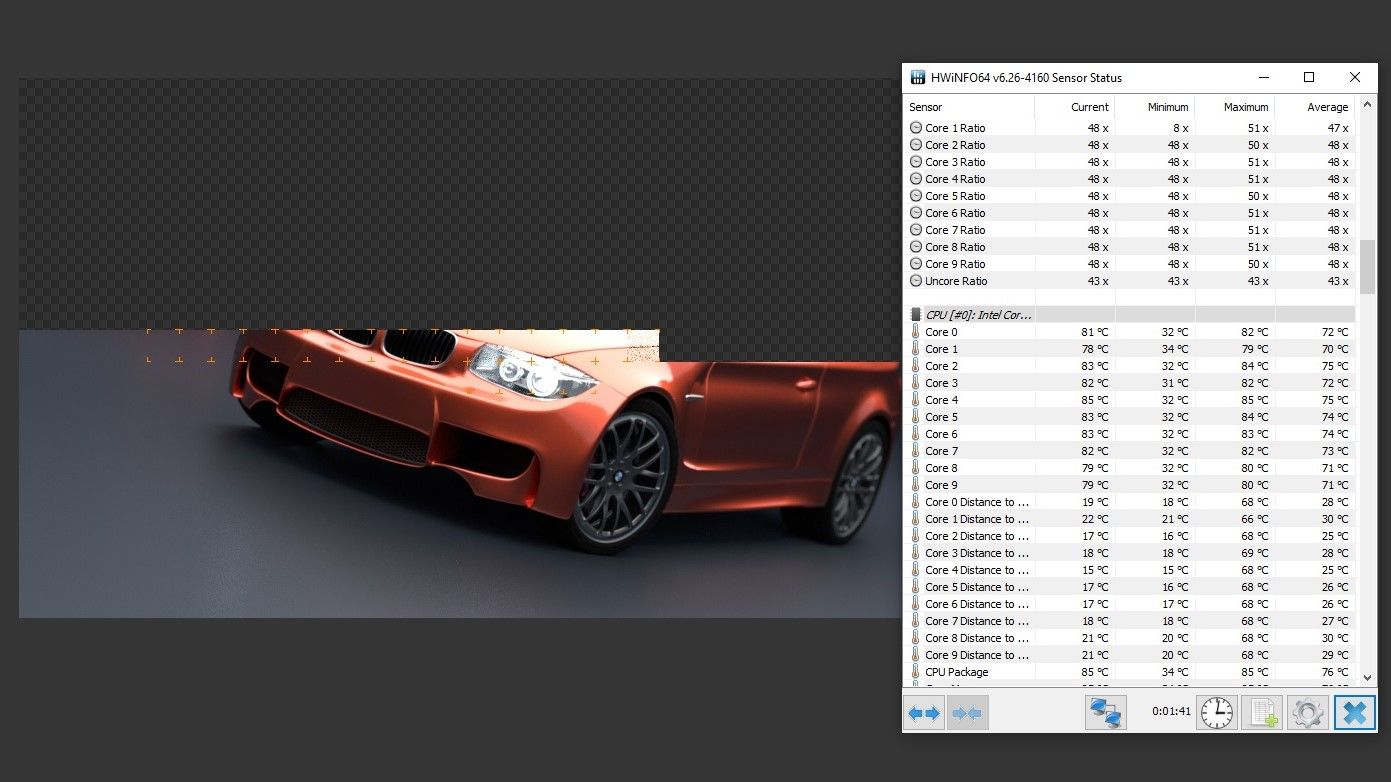Select the CPU Package temperature row
Screen dimensions: 1391x782
point(956,672)
